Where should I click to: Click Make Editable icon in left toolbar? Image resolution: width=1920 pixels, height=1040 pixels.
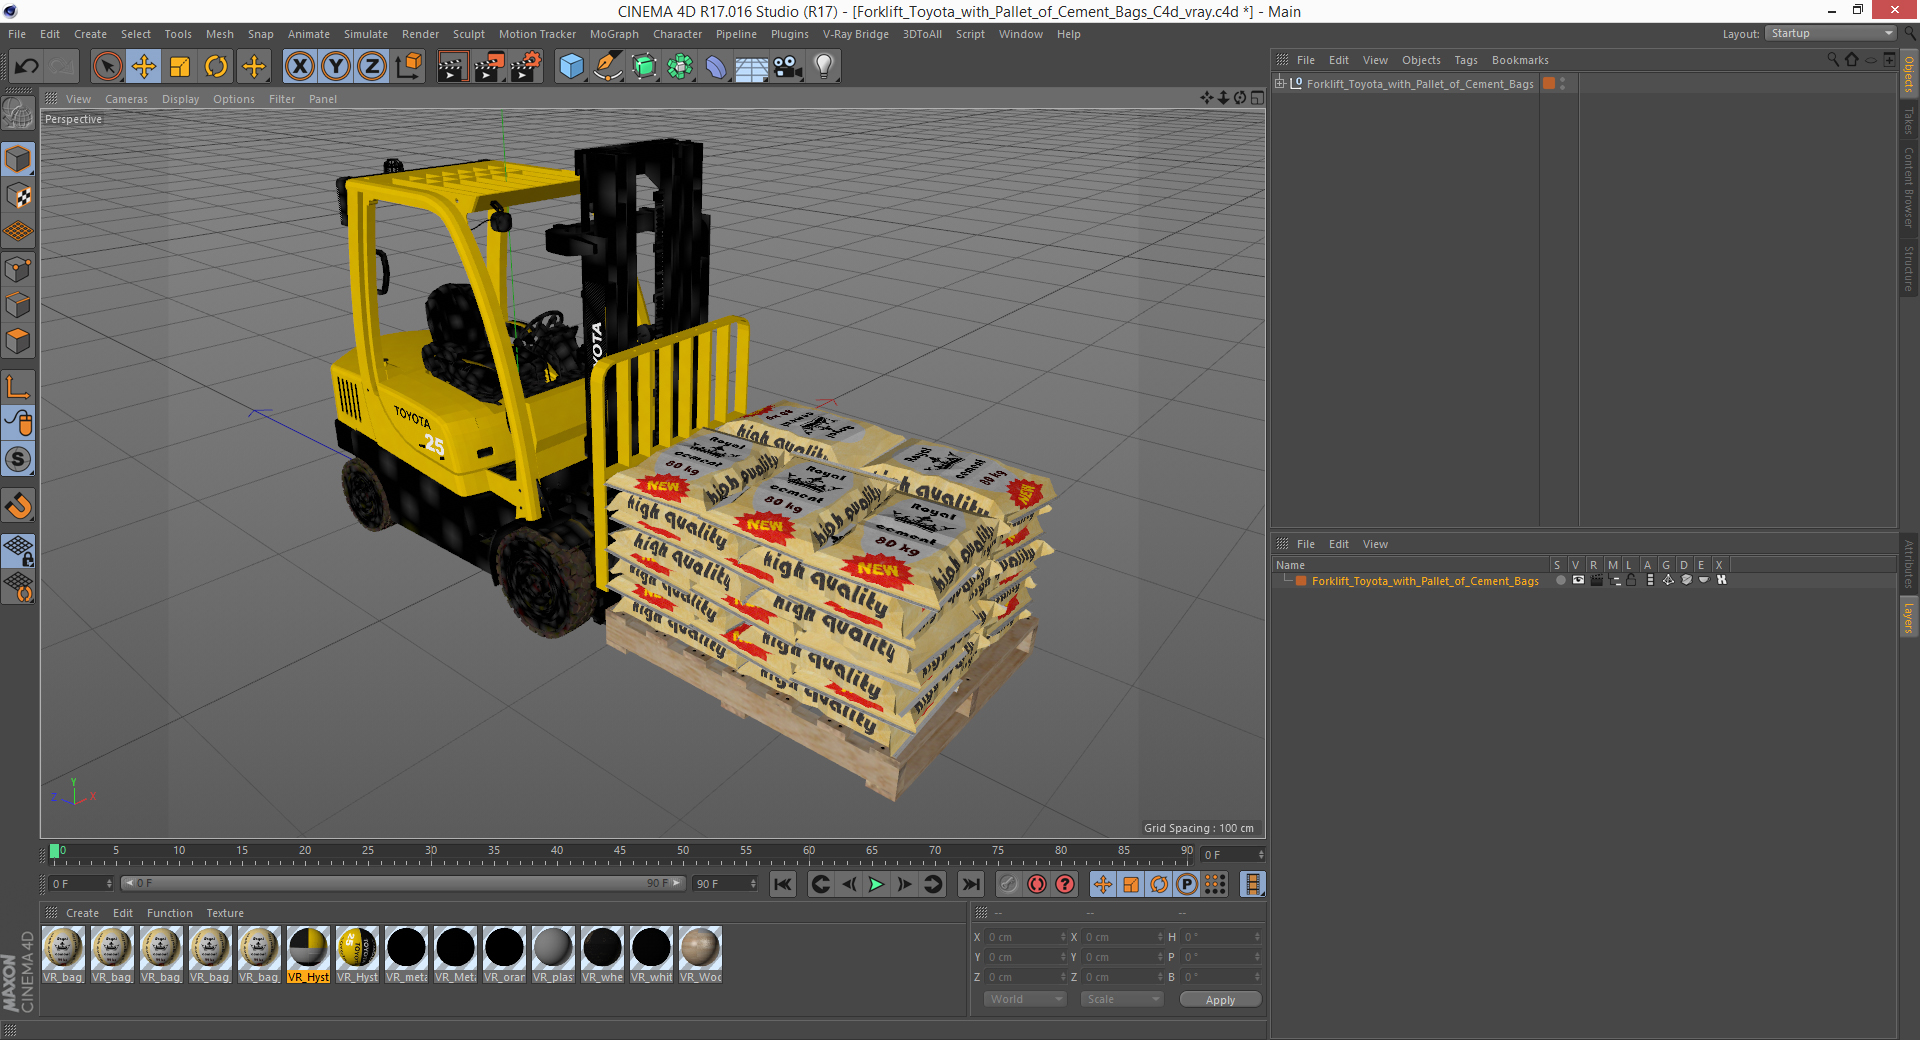tap(18, 114)
